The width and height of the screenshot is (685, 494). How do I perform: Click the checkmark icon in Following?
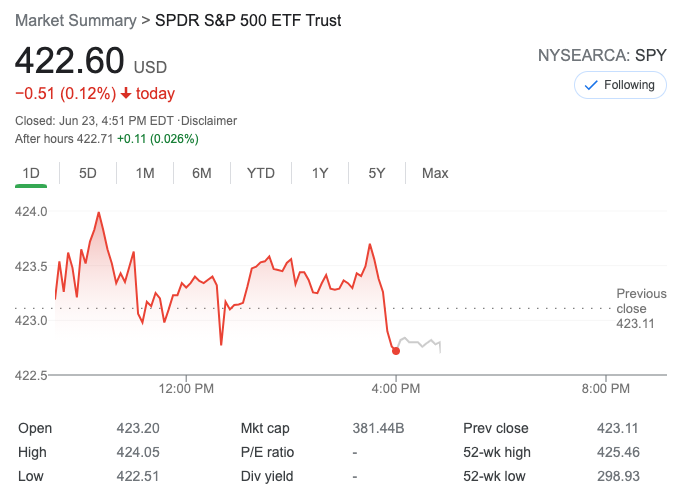tap(591, 85)
